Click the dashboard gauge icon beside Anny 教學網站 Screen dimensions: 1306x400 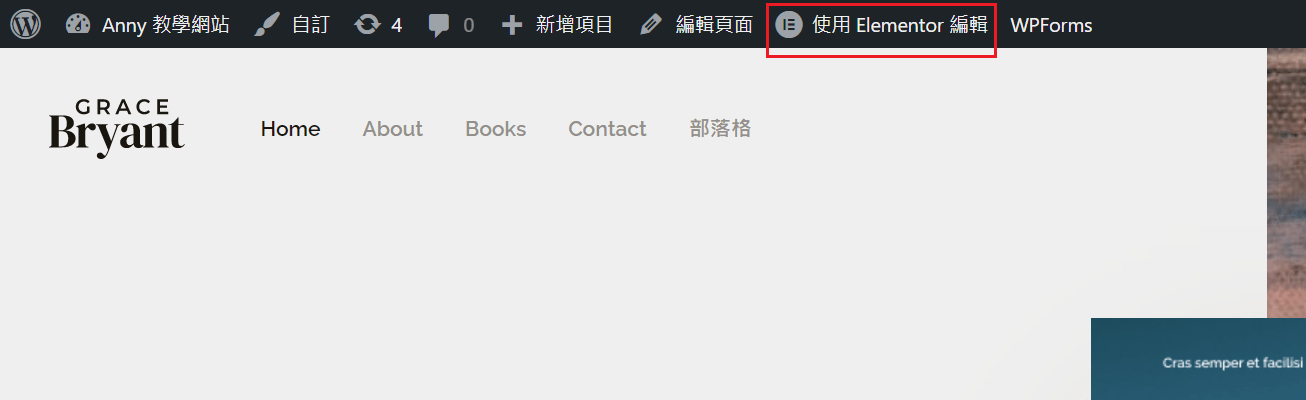(x=78, y=24)
